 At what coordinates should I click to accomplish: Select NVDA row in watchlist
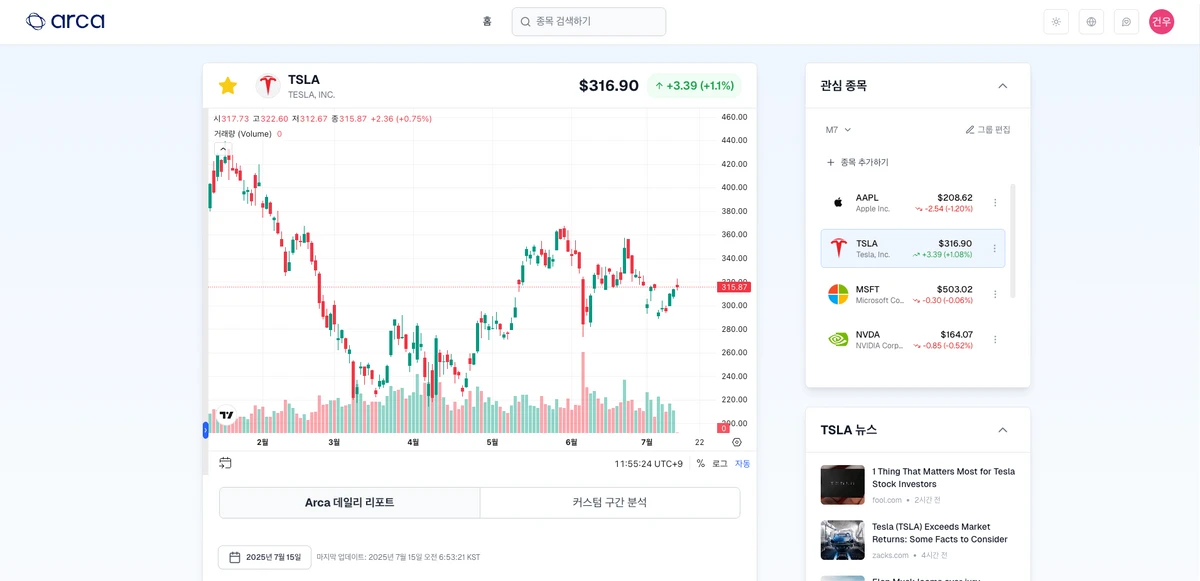[913, 339]
